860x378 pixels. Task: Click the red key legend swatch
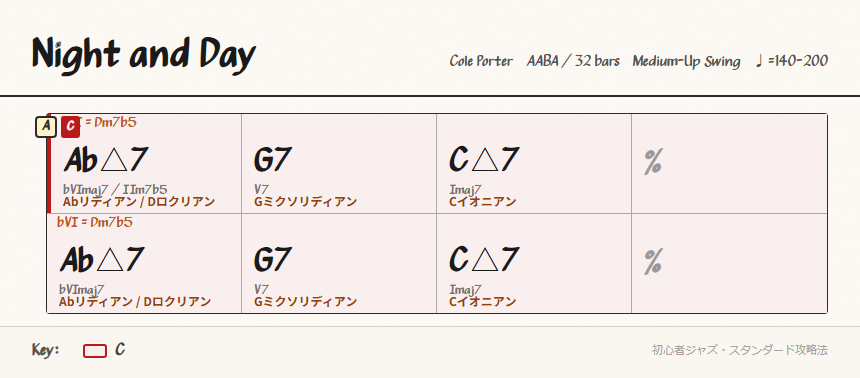[x=95, y=351]
